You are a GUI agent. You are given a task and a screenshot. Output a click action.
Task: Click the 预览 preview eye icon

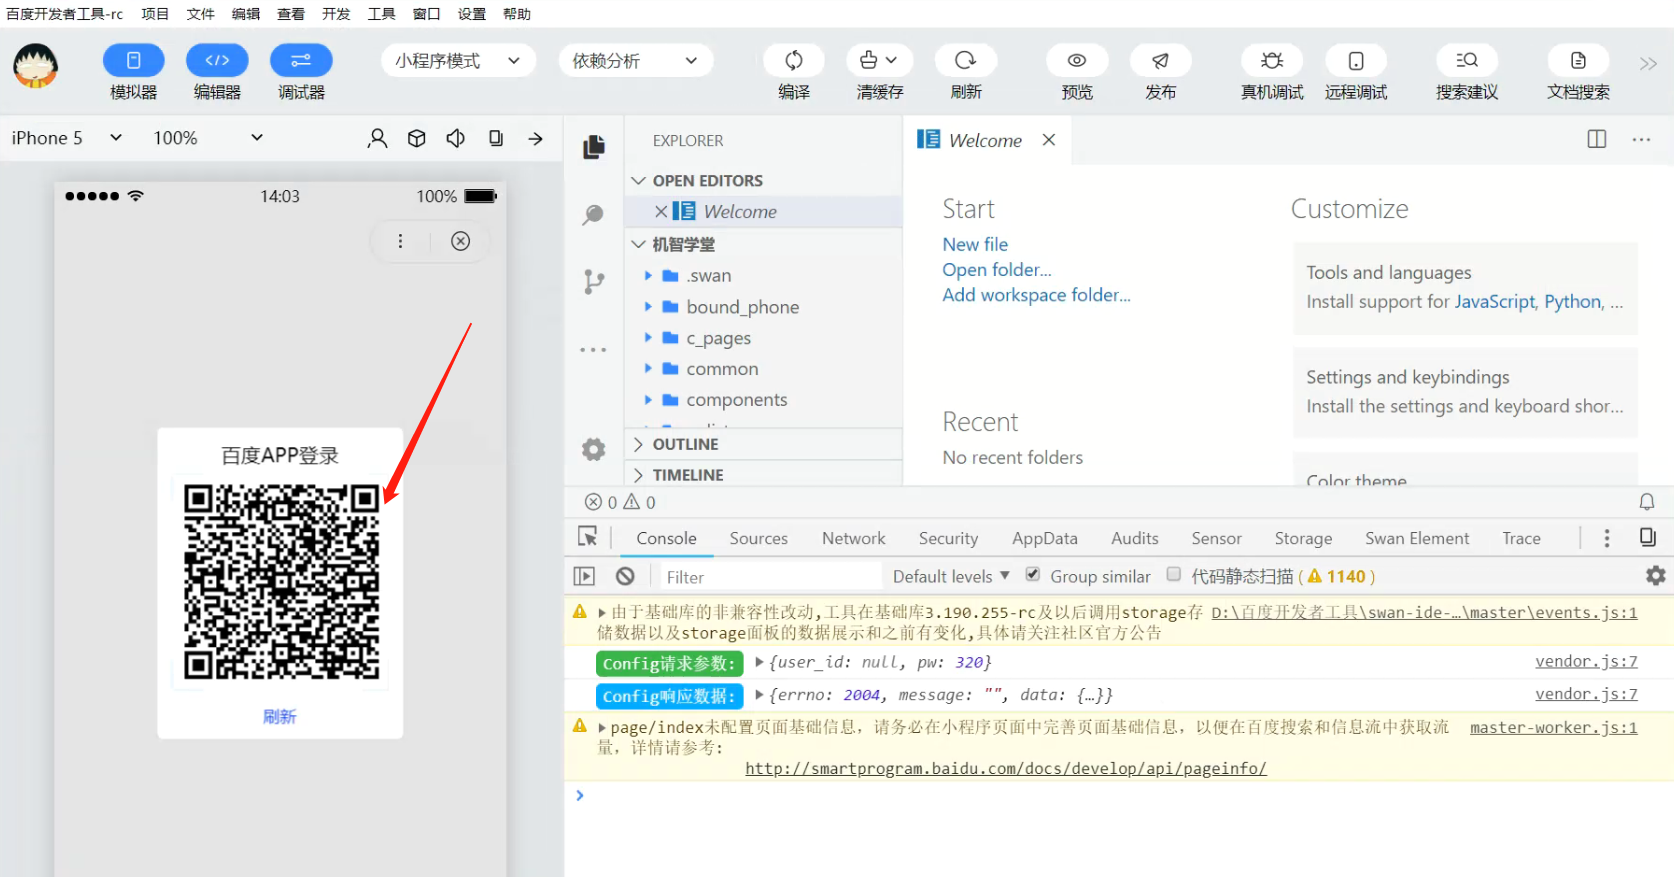coord(1077,61)
